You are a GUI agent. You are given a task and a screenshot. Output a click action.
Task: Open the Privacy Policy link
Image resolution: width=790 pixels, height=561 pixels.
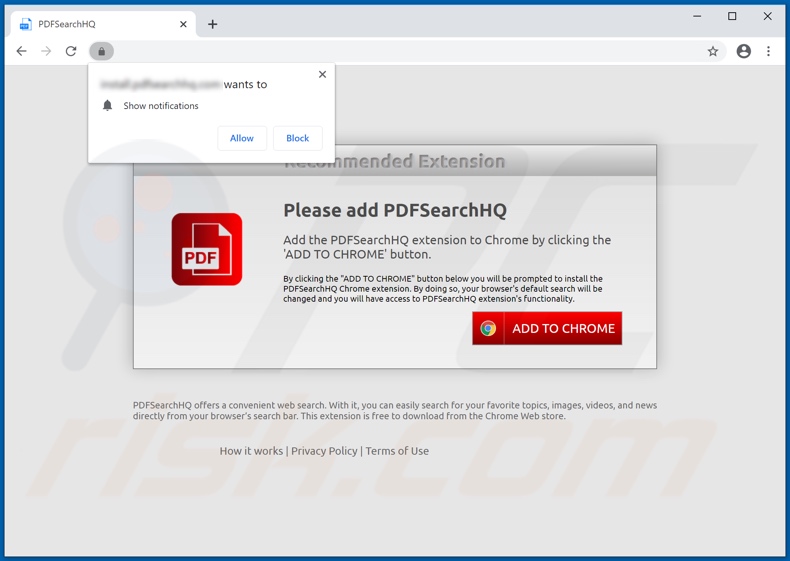tap(324, 451)
